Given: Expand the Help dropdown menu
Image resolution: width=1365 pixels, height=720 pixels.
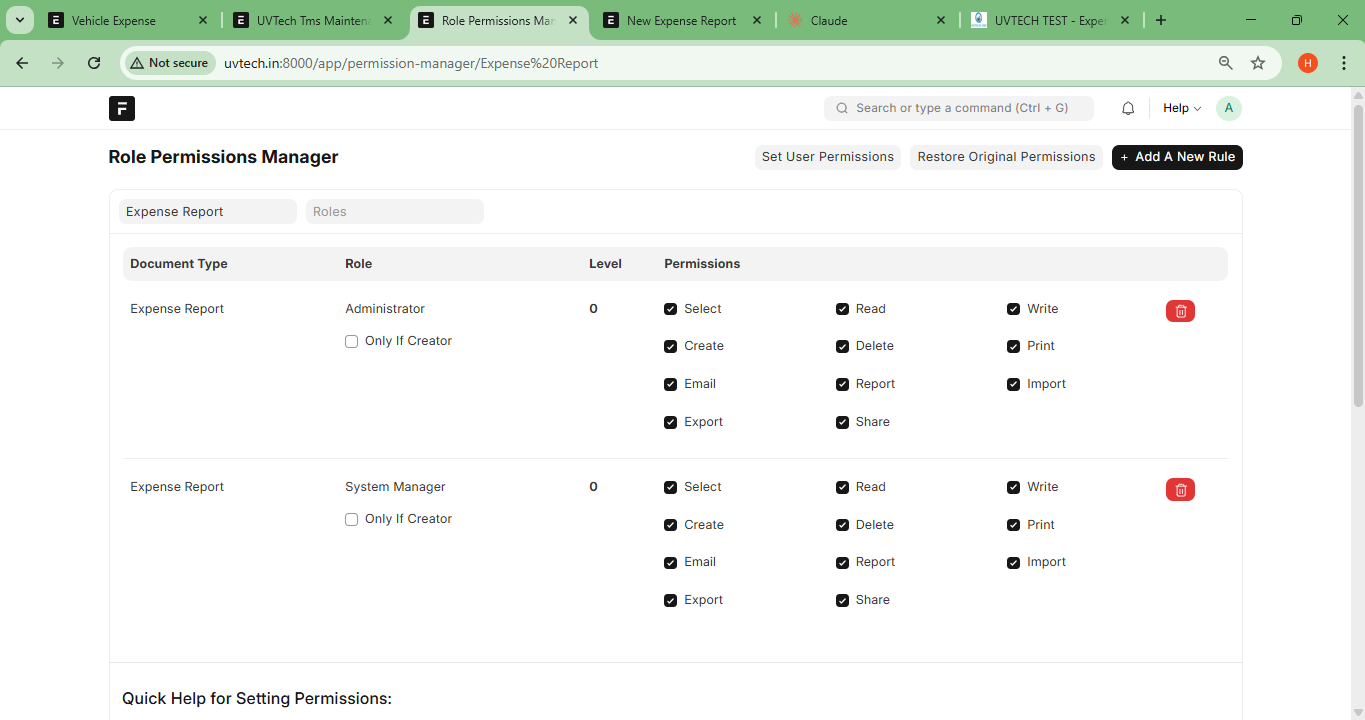Looking at the screenshot, I should [1181, 108].
